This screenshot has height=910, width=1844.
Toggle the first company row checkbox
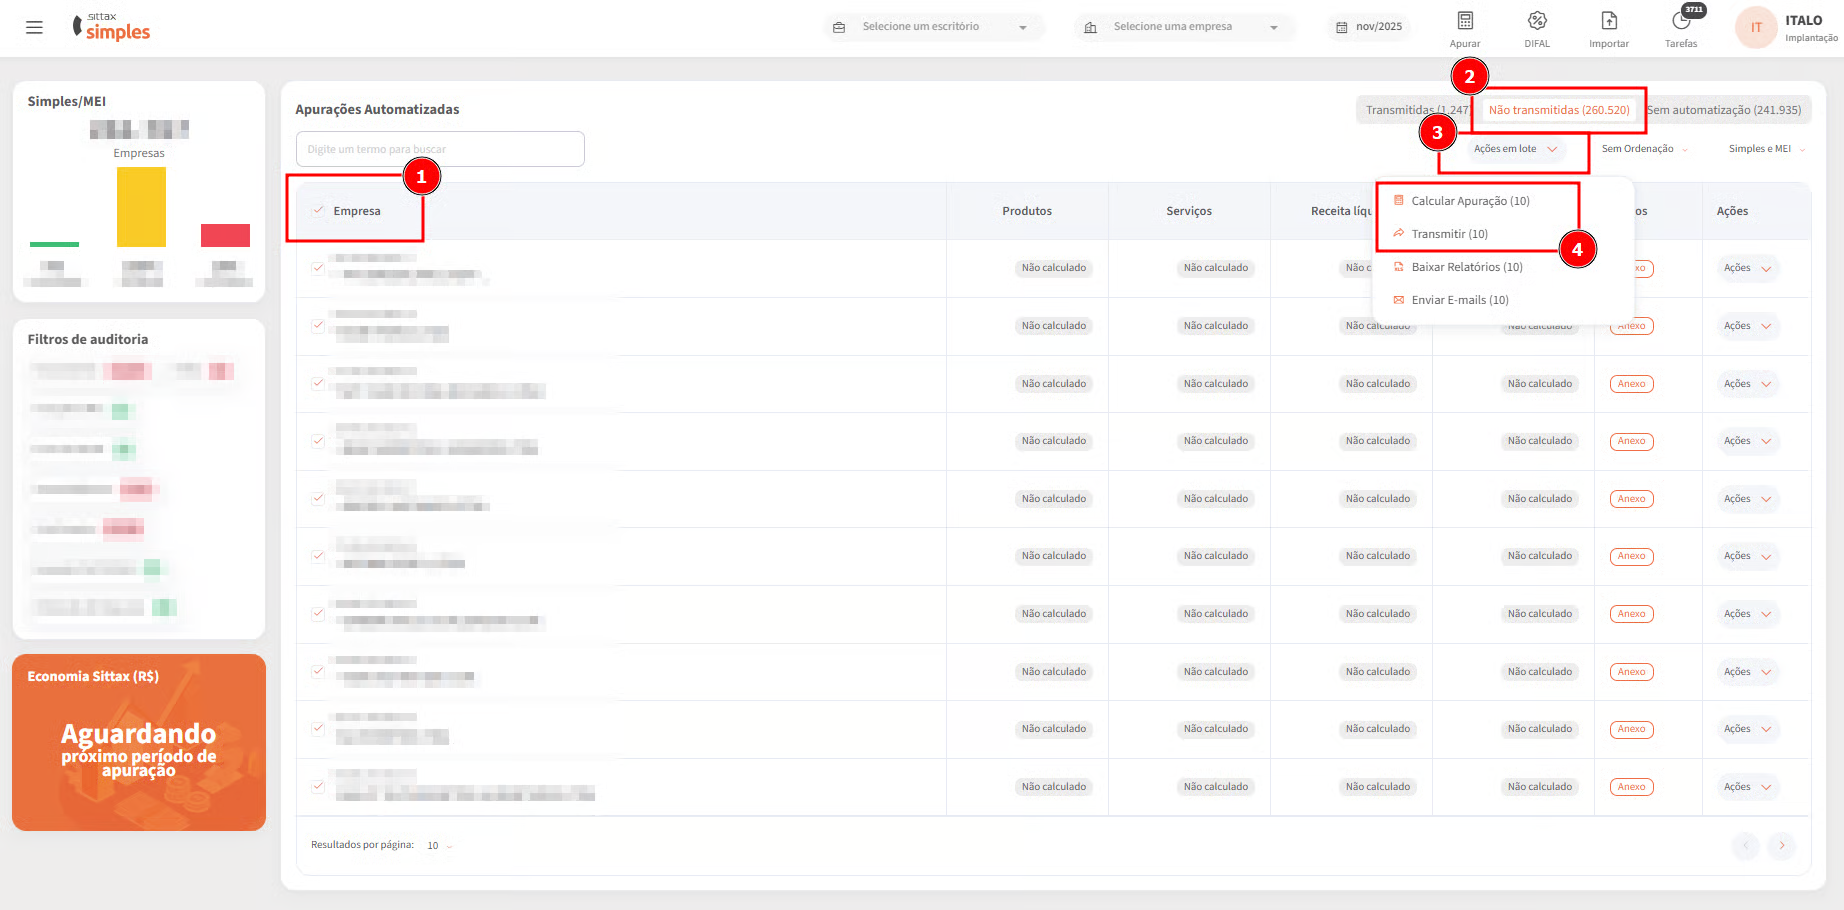coord(318,268)
